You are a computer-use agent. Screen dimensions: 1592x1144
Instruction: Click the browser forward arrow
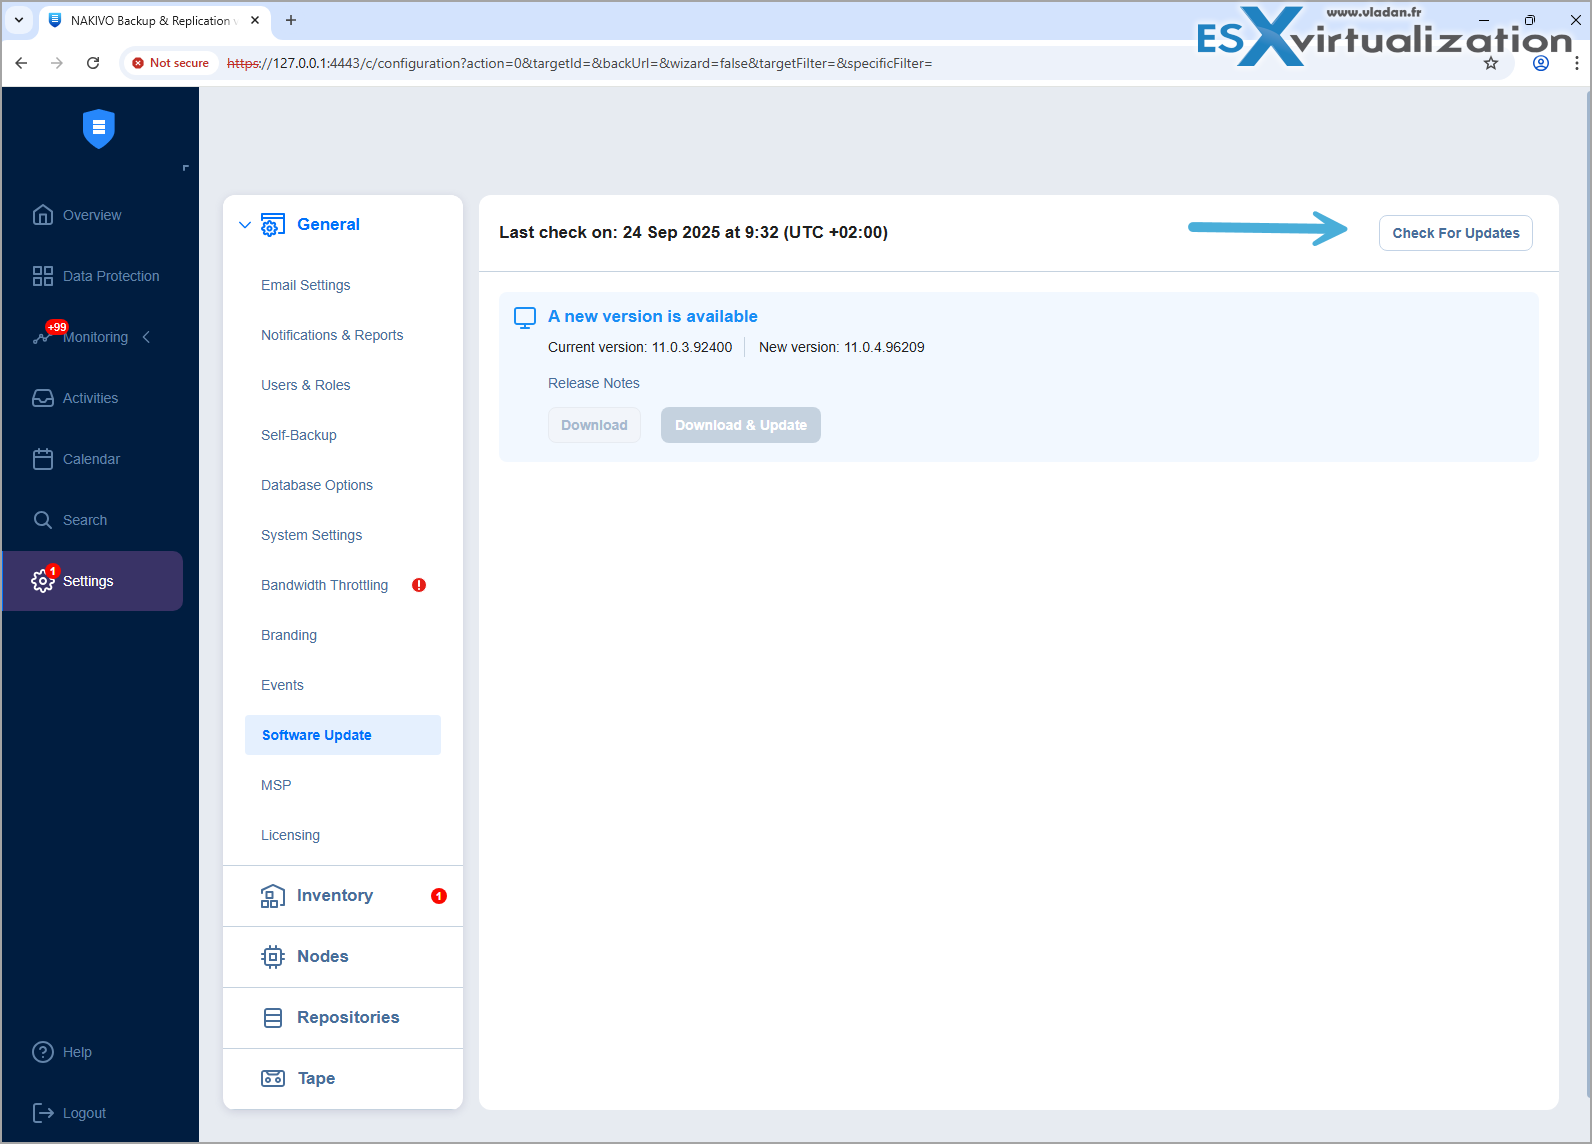(57, 63)
